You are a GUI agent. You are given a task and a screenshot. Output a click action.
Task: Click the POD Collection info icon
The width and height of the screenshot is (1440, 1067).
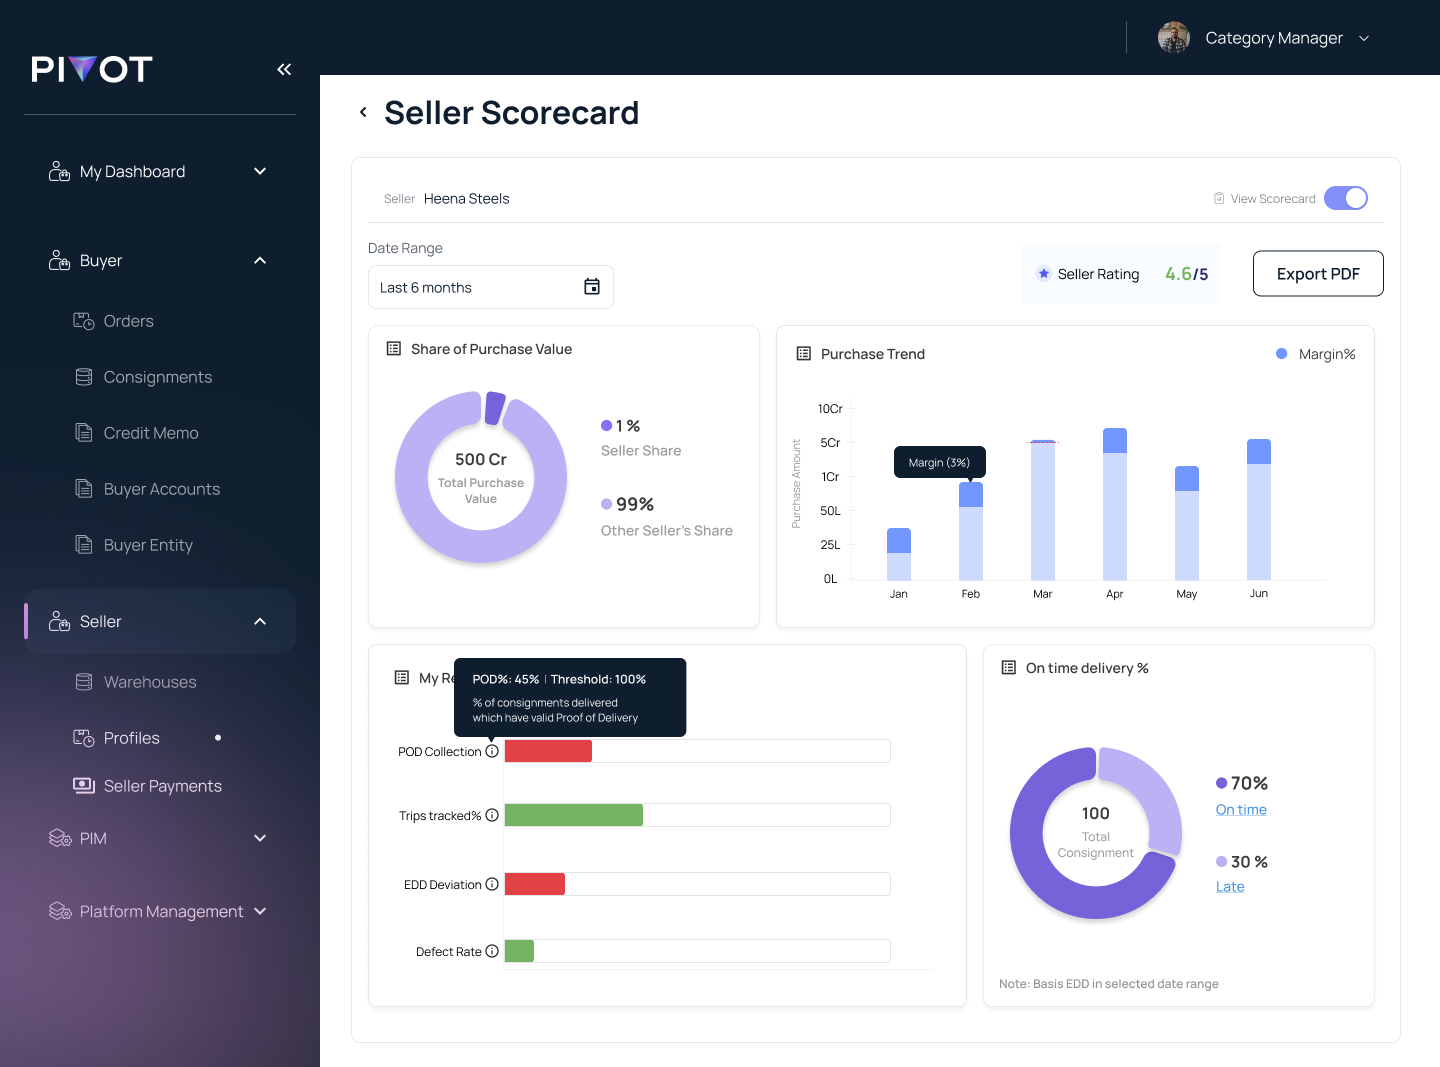coord(492,751)
